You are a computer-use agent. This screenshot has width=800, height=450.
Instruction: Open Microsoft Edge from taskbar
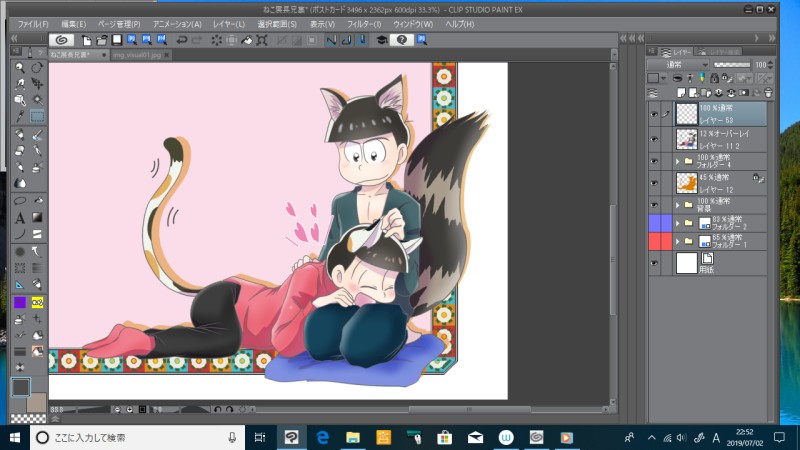pos(322,437)
